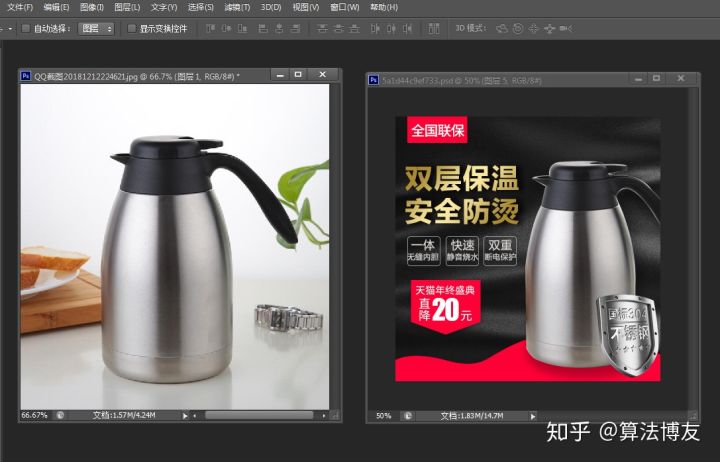Click the scroll-left arrow in the jpg window
720x462 pixels.
tap(195, 416)
